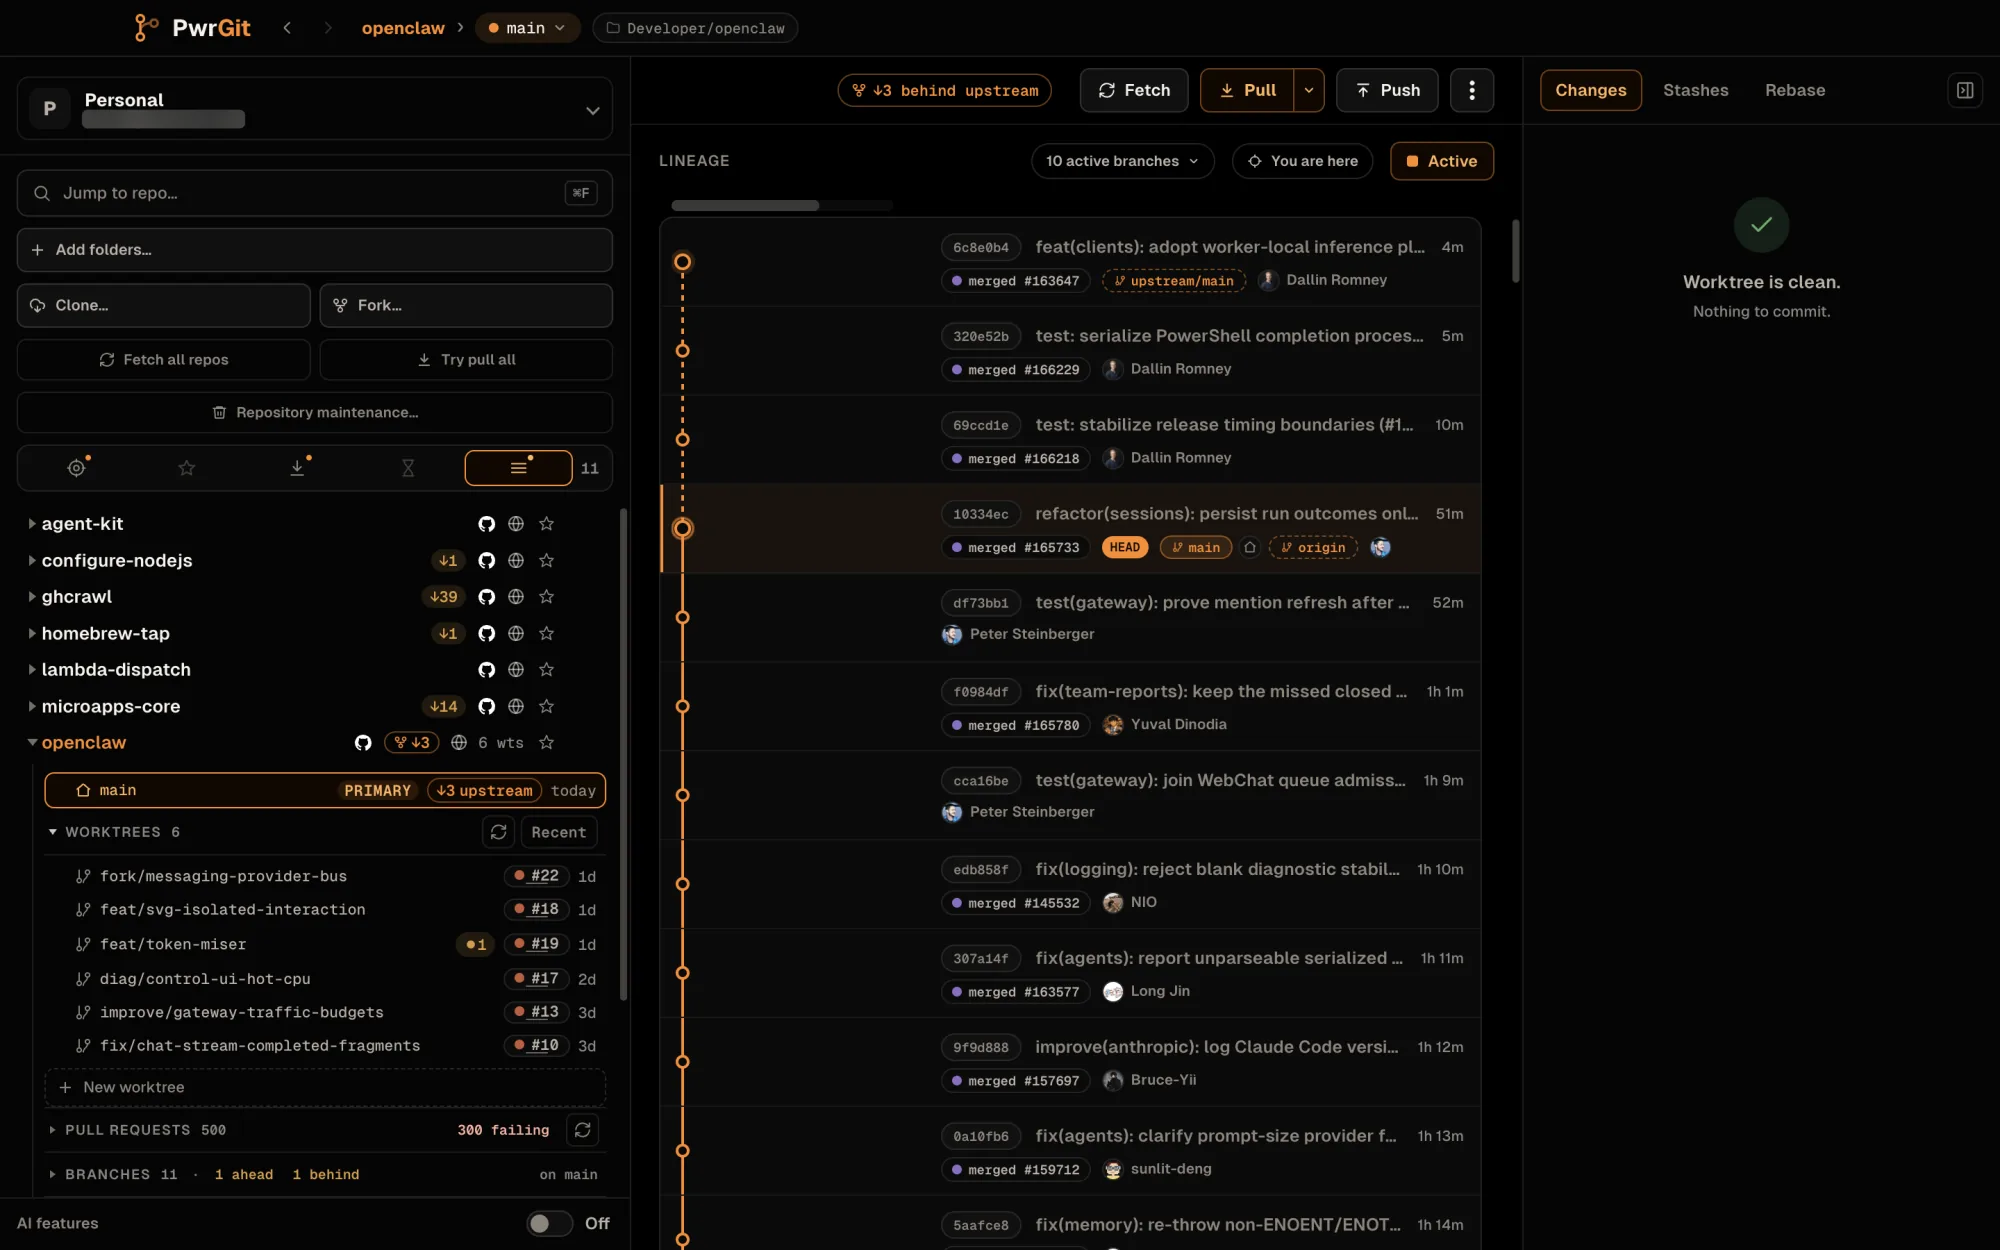Refresh the pull requests section
The height and width of the screenshot is (1250, 2000).
[582, 1130]
